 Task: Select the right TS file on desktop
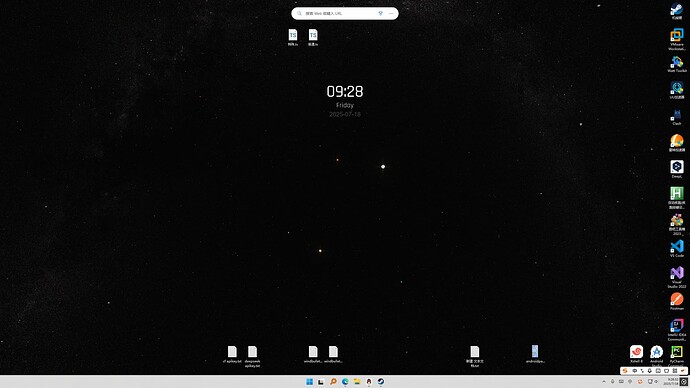(x=313, y=37)
